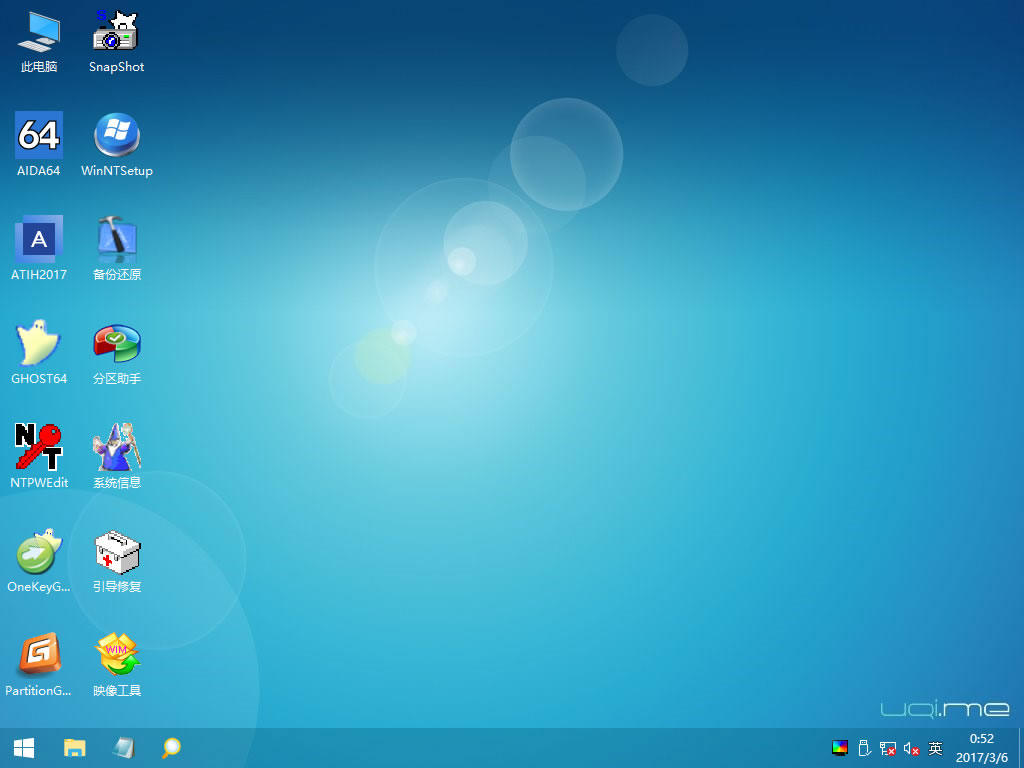Click the notepad icon on the taskbar
Screen dimensions: 1024x768
pyautogui.click(x=123, y=748)
